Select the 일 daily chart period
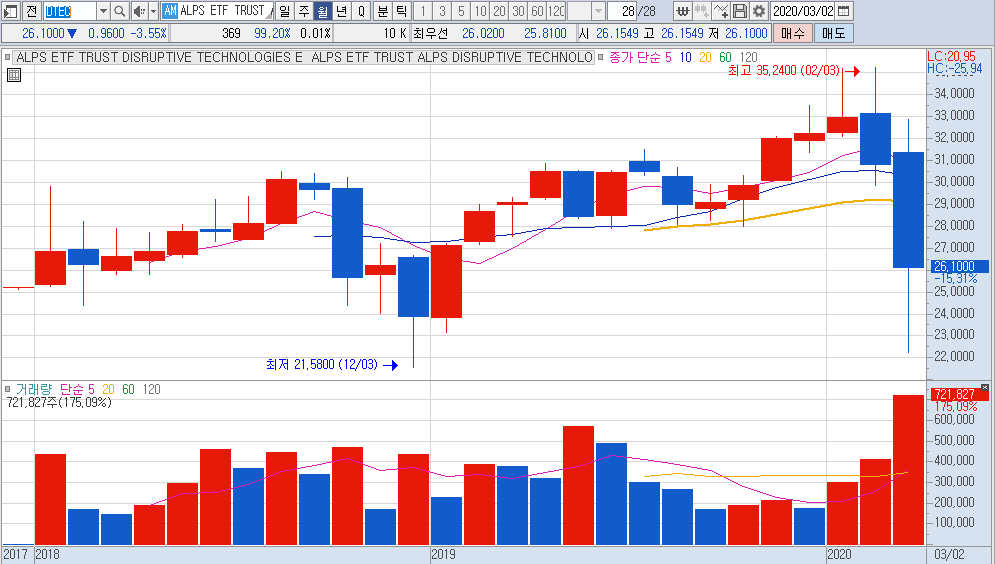The width and height of the screenshot is (995, 564). click(285, 11)
